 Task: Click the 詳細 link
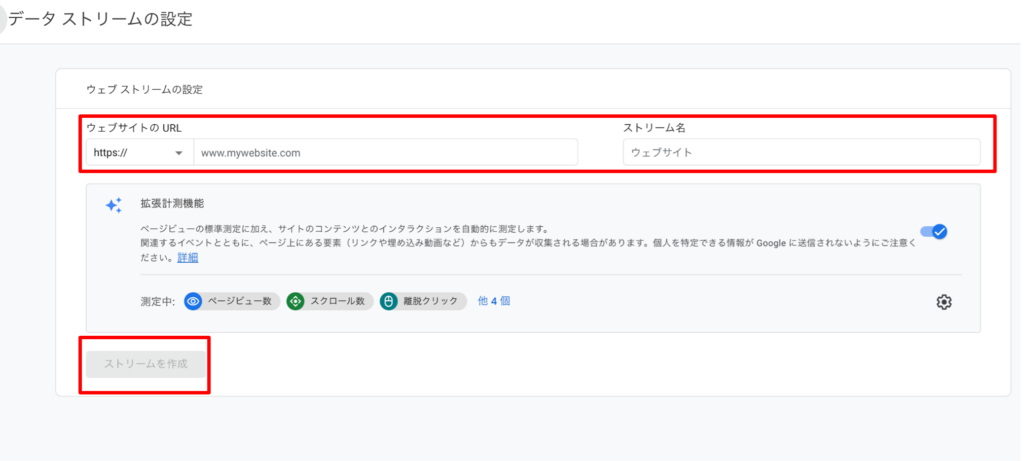(x=188, y=258)
